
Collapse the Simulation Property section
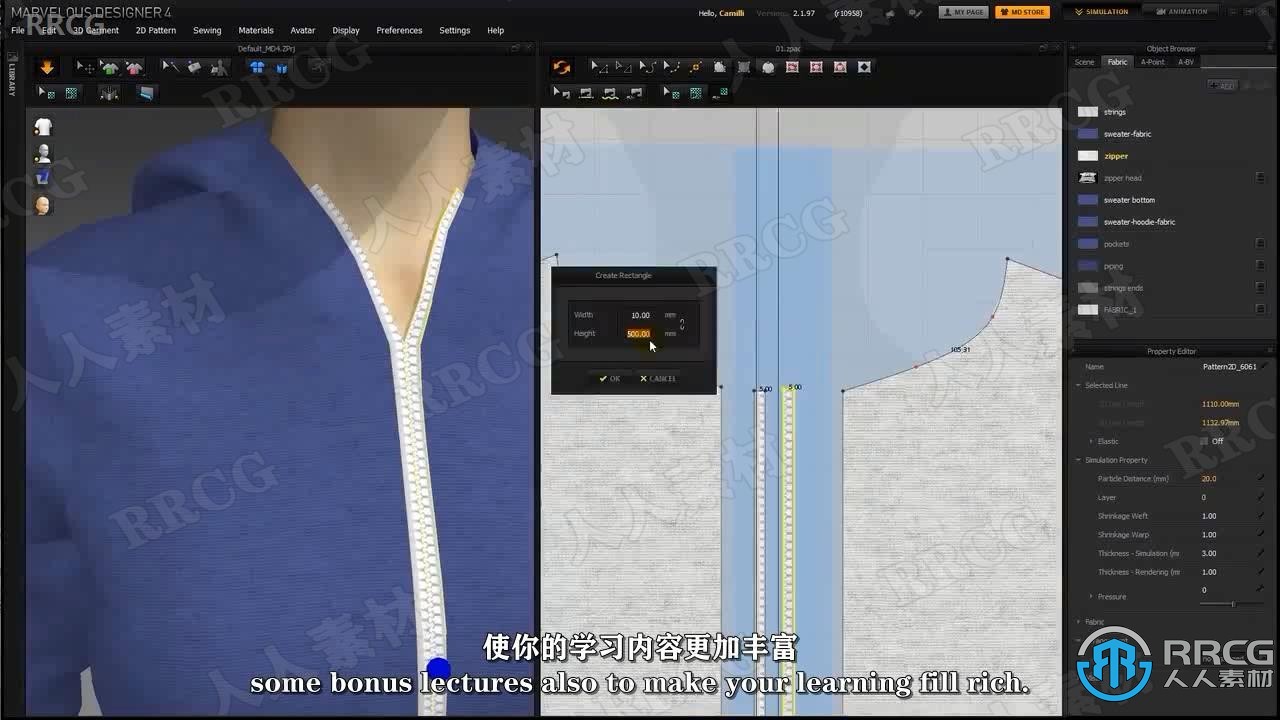pyautogui.click(x=1078, y=460)
